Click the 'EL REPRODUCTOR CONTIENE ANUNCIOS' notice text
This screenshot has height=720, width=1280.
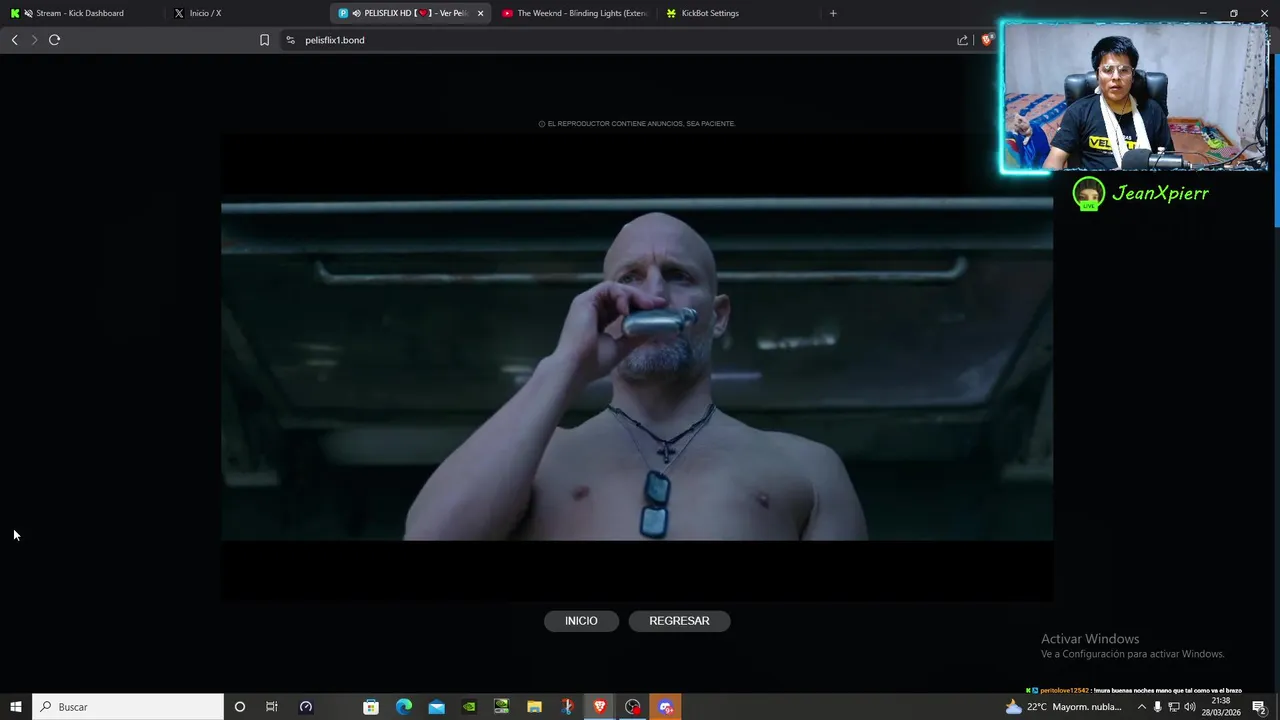point(637,124)
